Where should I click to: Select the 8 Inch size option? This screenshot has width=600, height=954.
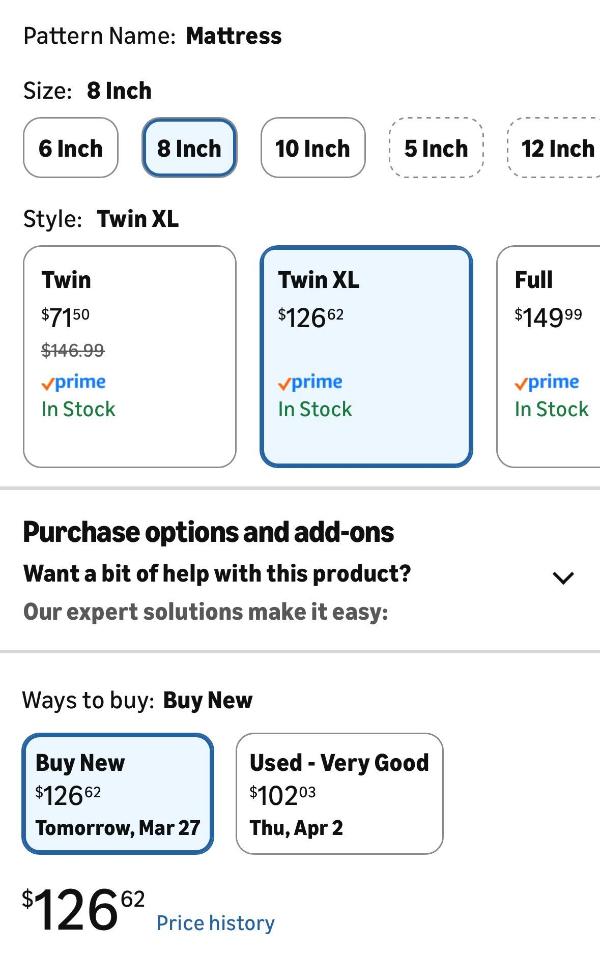189,148
